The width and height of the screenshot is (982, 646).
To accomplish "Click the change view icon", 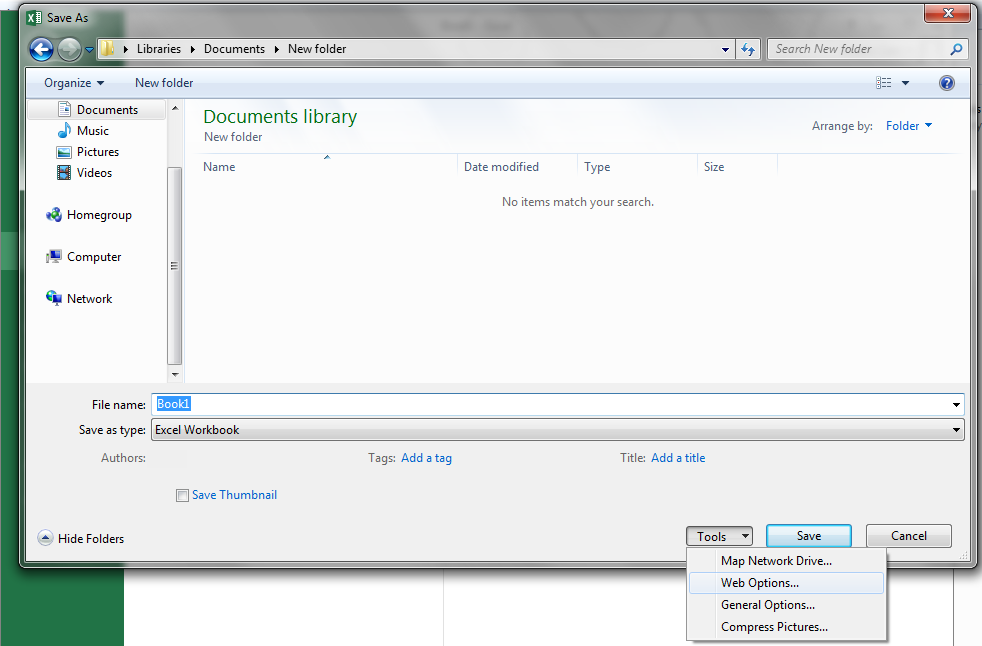I will click(884, 83).
